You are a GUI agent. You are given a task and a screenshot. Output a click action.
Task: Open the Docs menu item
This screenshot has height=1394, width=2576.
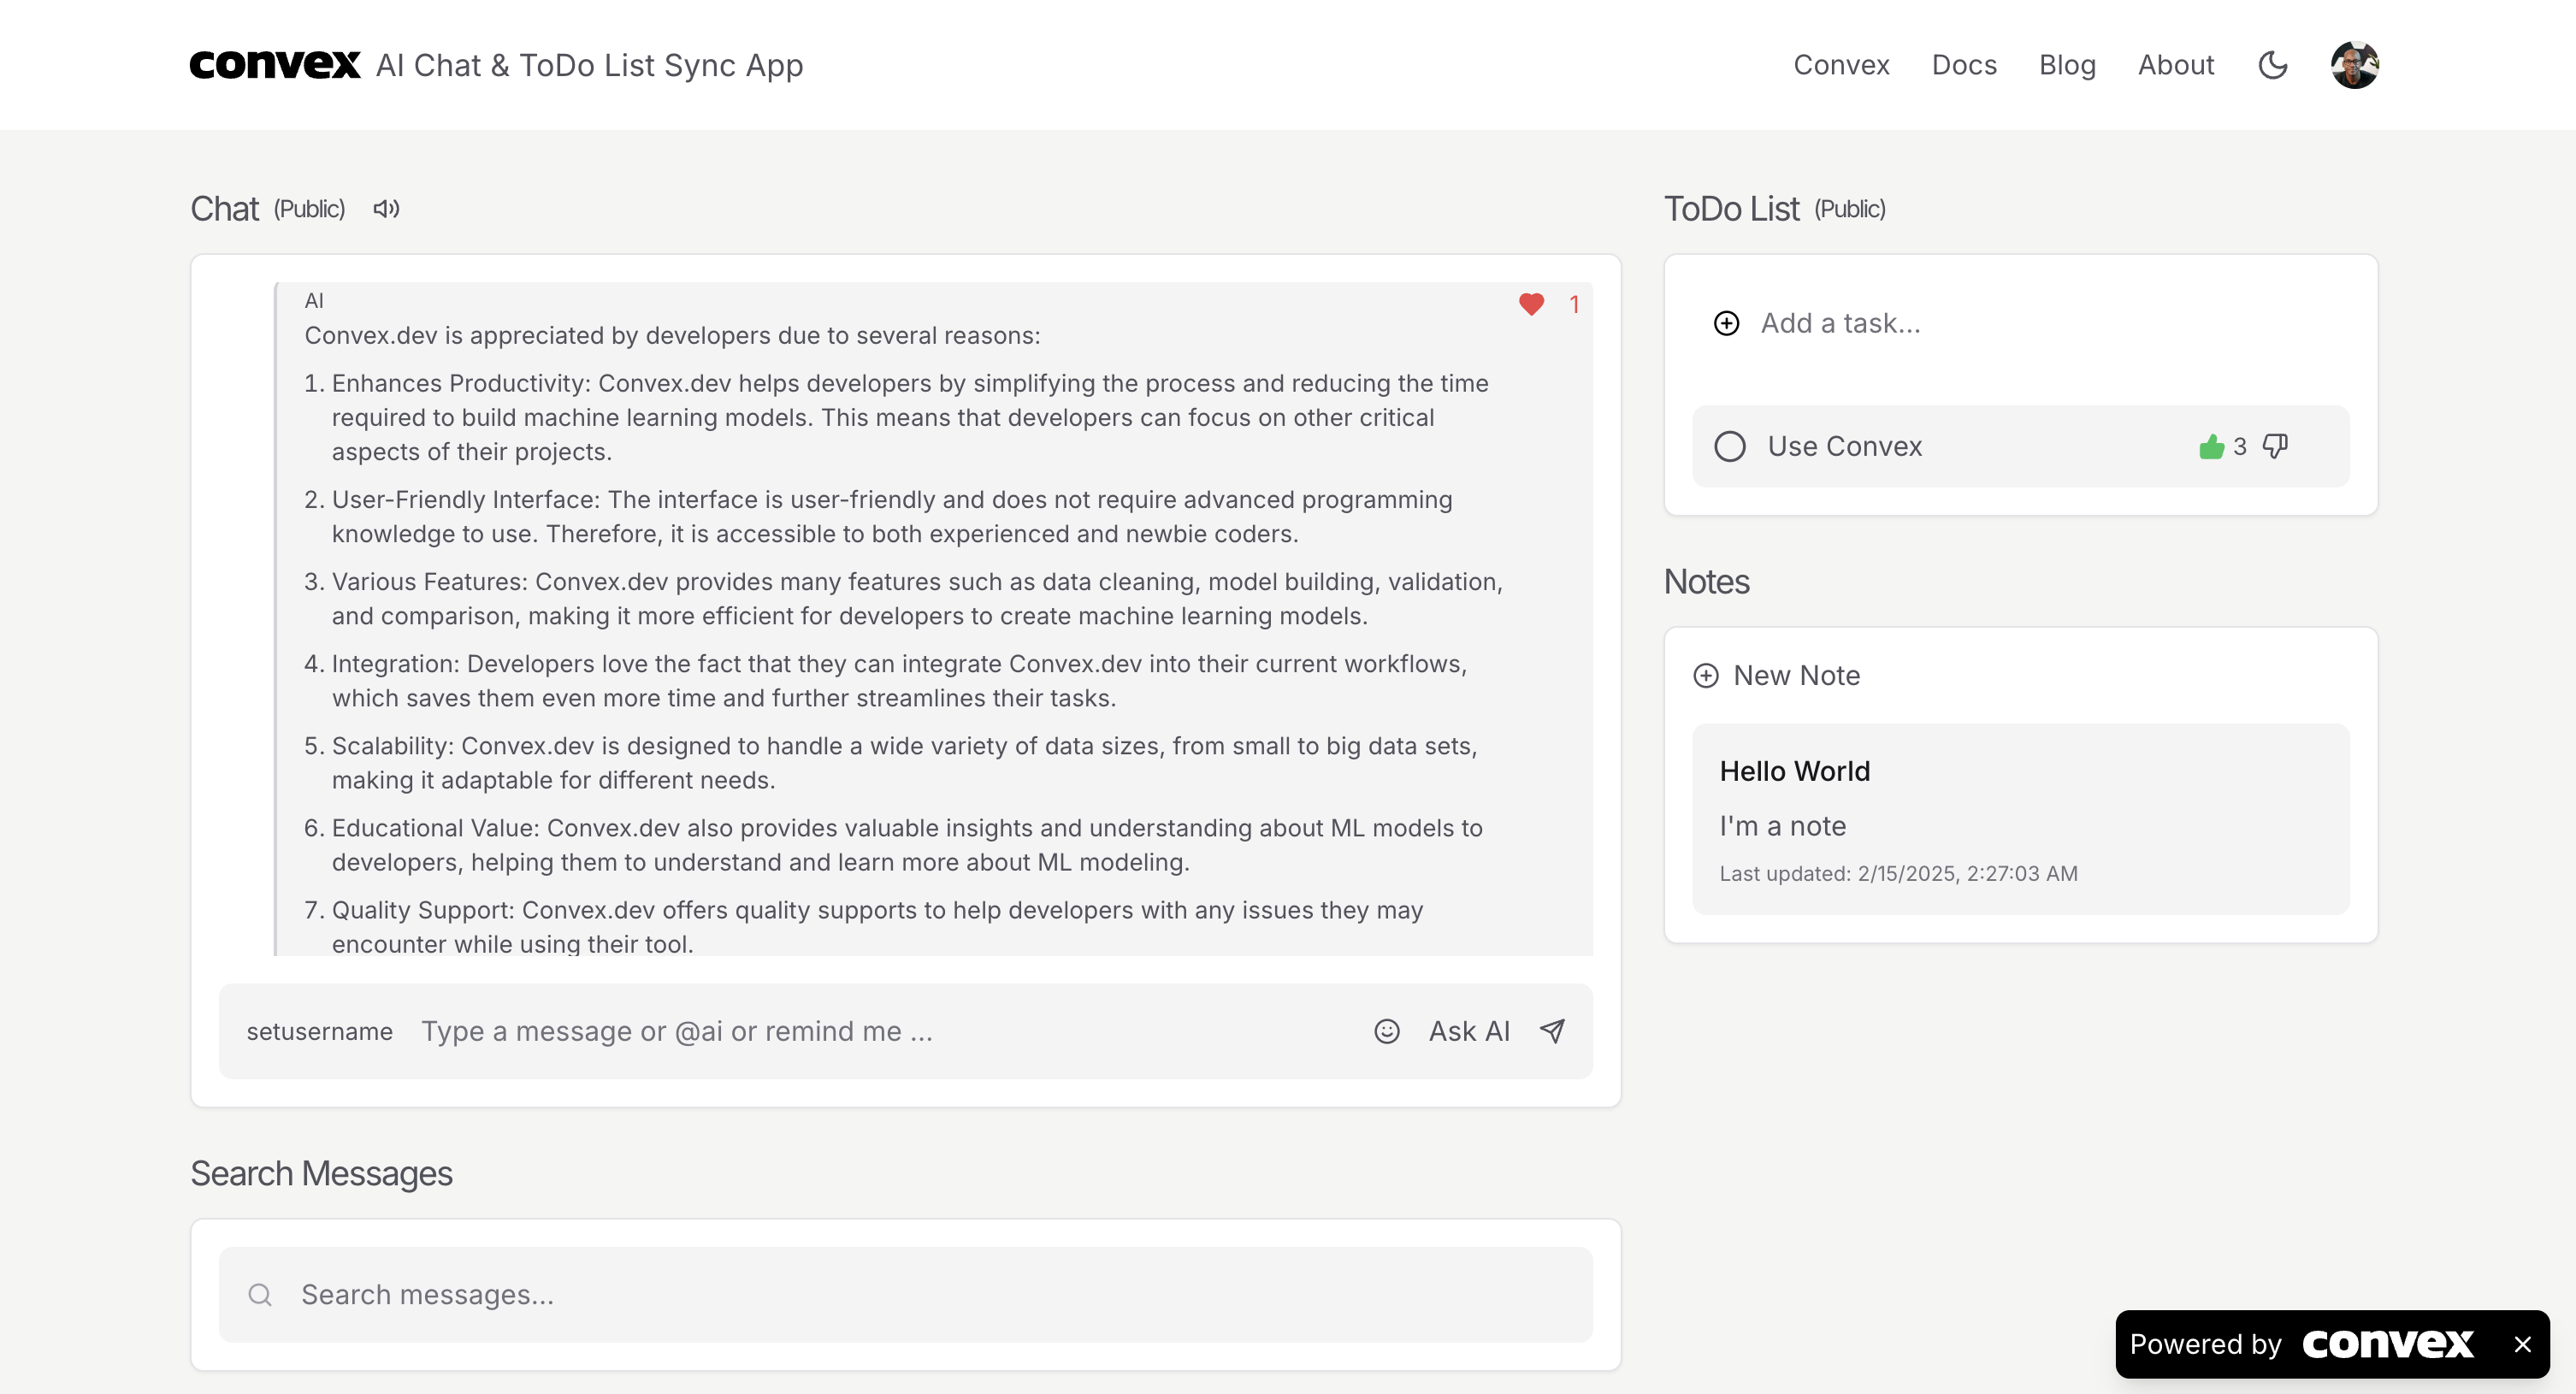1963,64
